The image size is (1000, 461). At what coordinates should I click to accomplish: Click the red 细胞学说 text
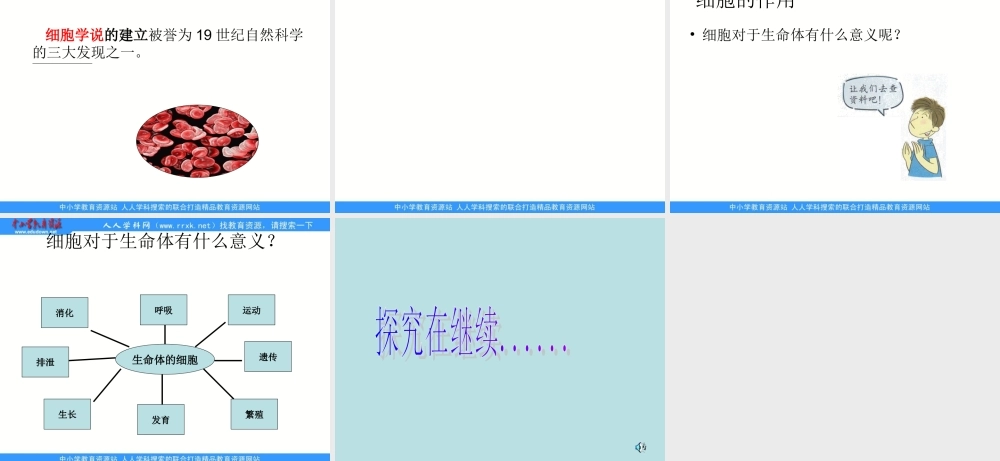[x=75, y=35]
